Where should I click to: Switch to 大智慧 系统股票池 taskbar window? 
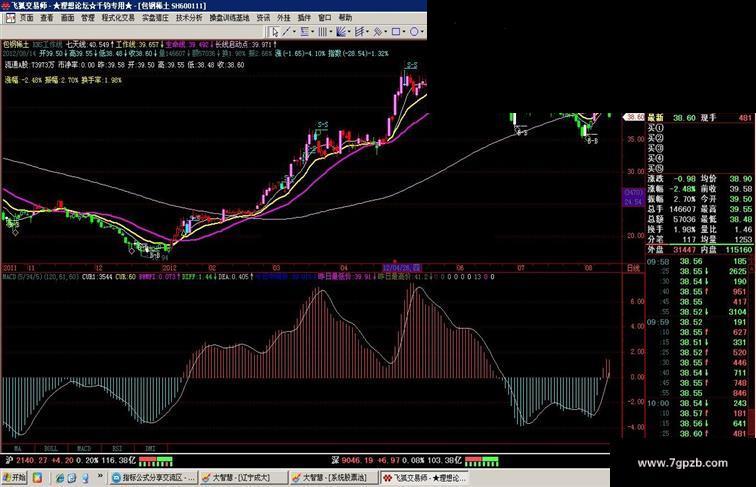coord(334,478)
